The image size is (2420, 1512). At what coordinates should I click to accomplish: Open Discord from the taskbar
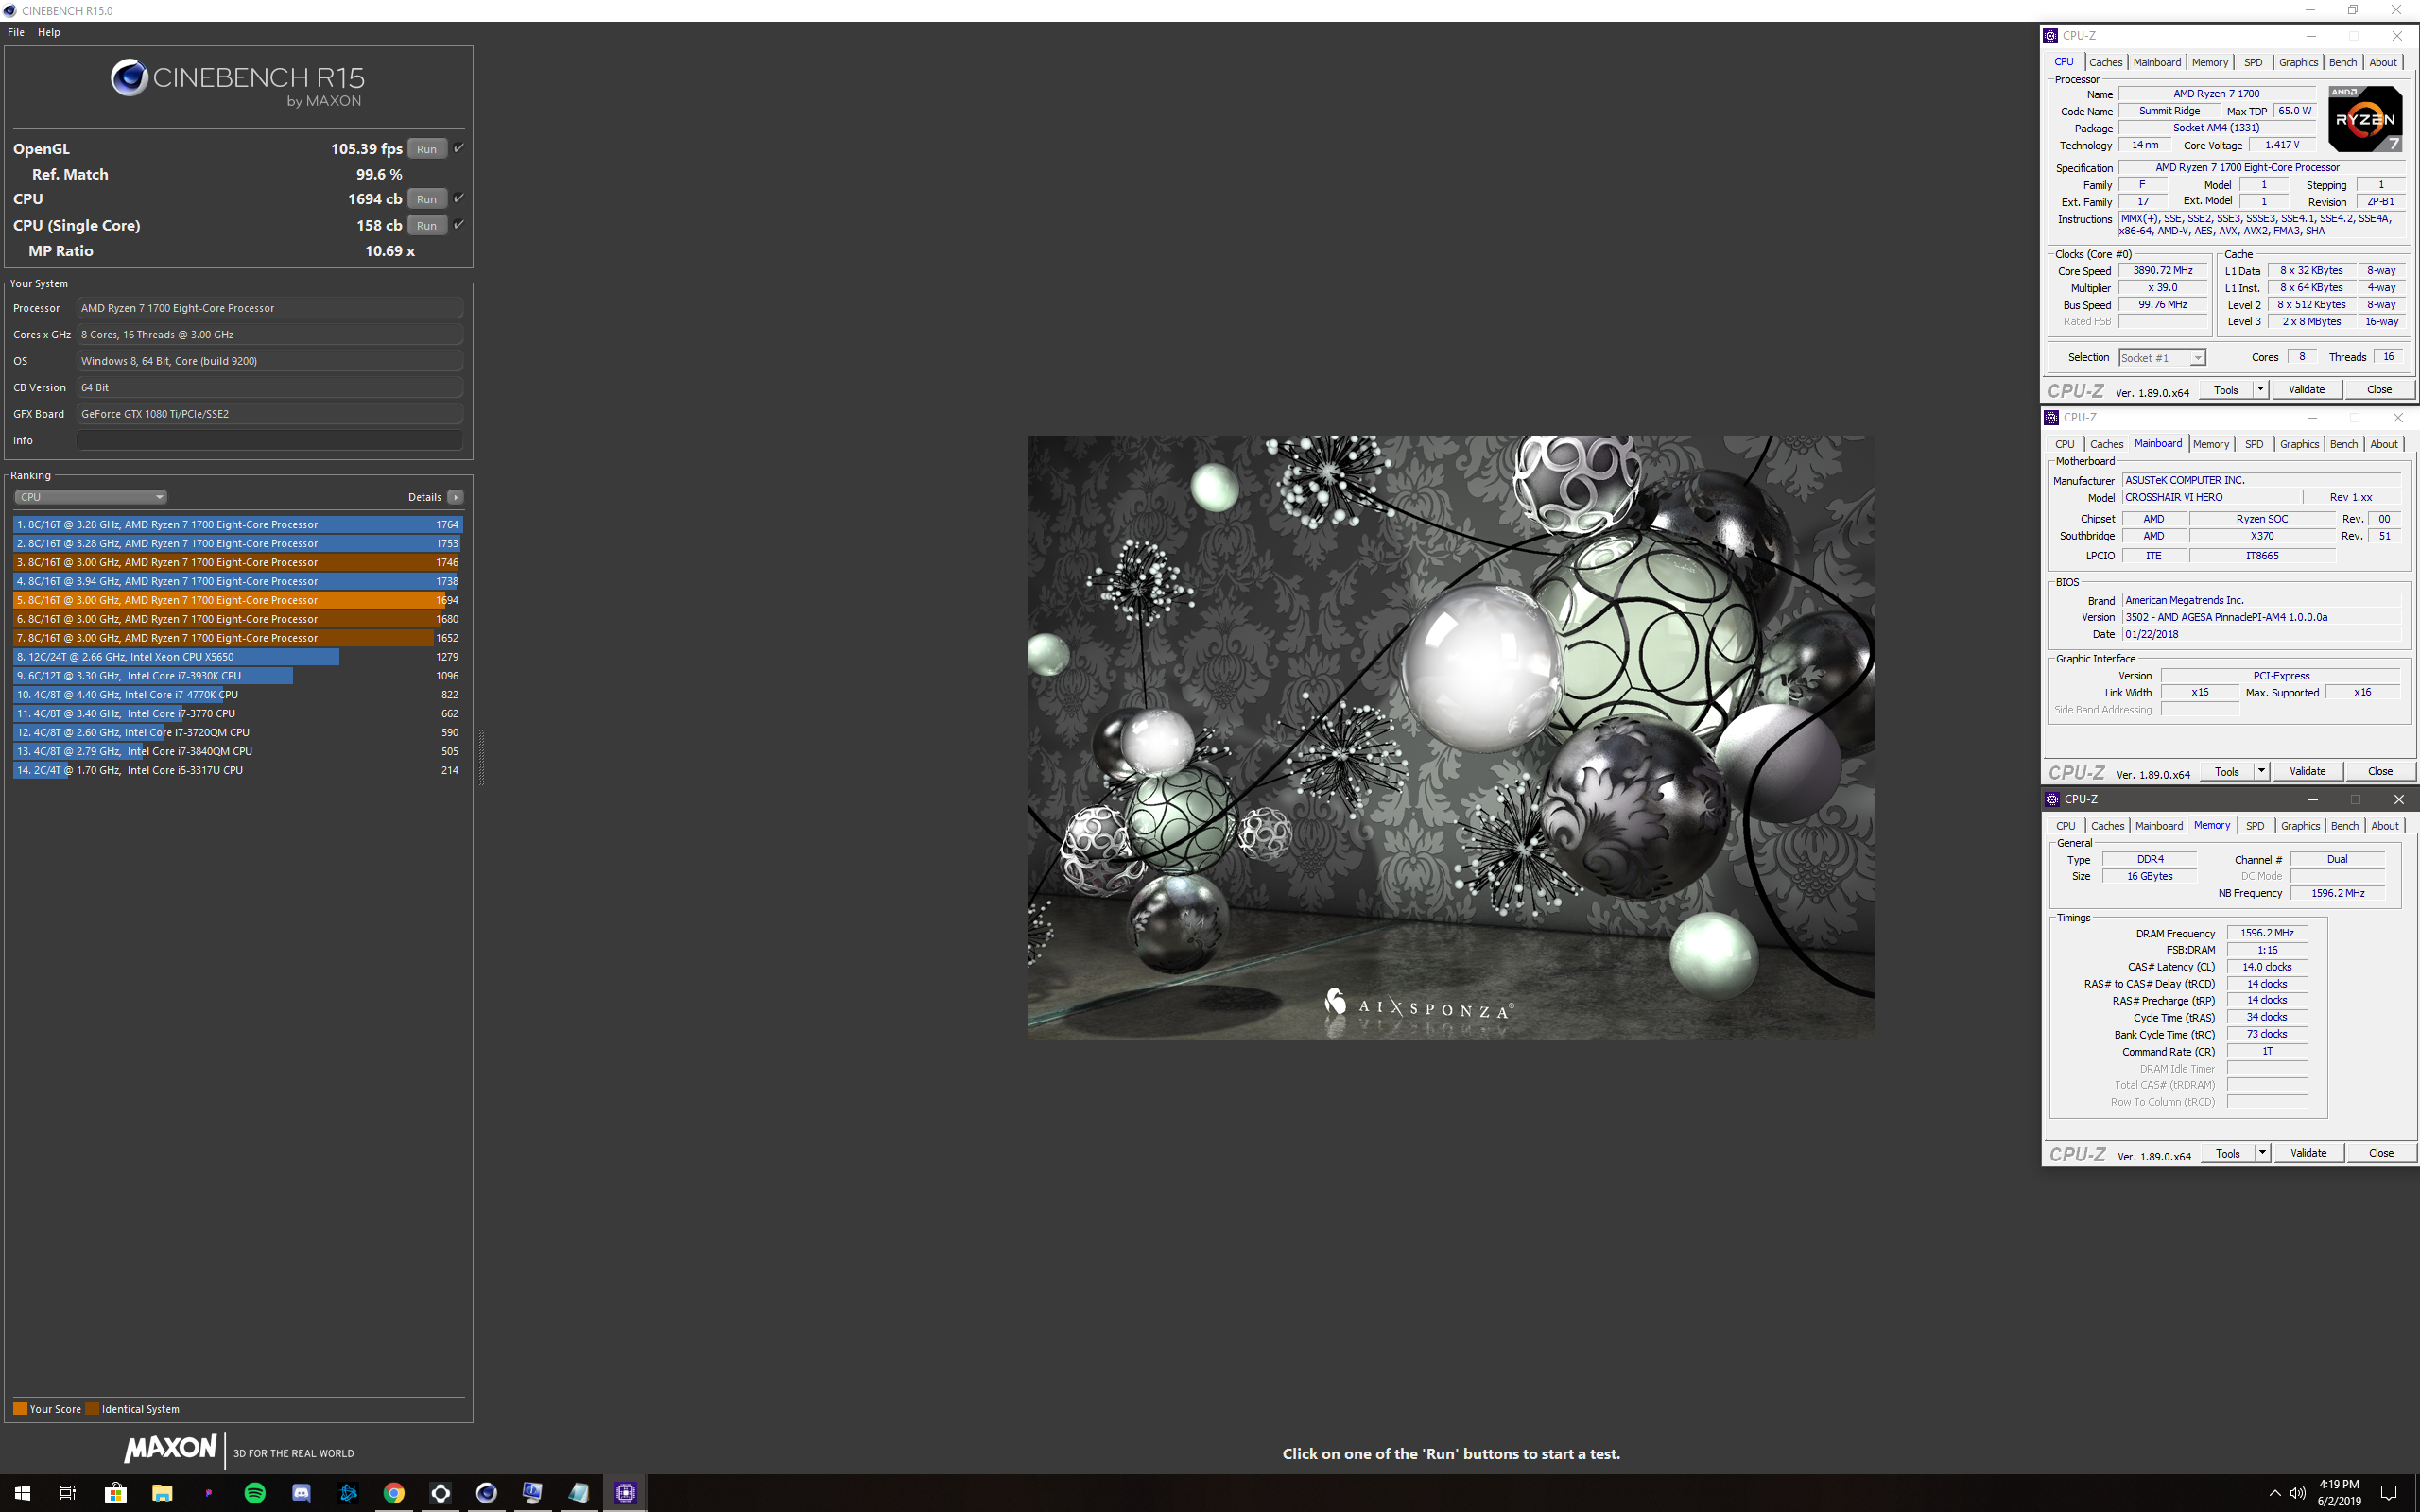[x=301, y=1493]
